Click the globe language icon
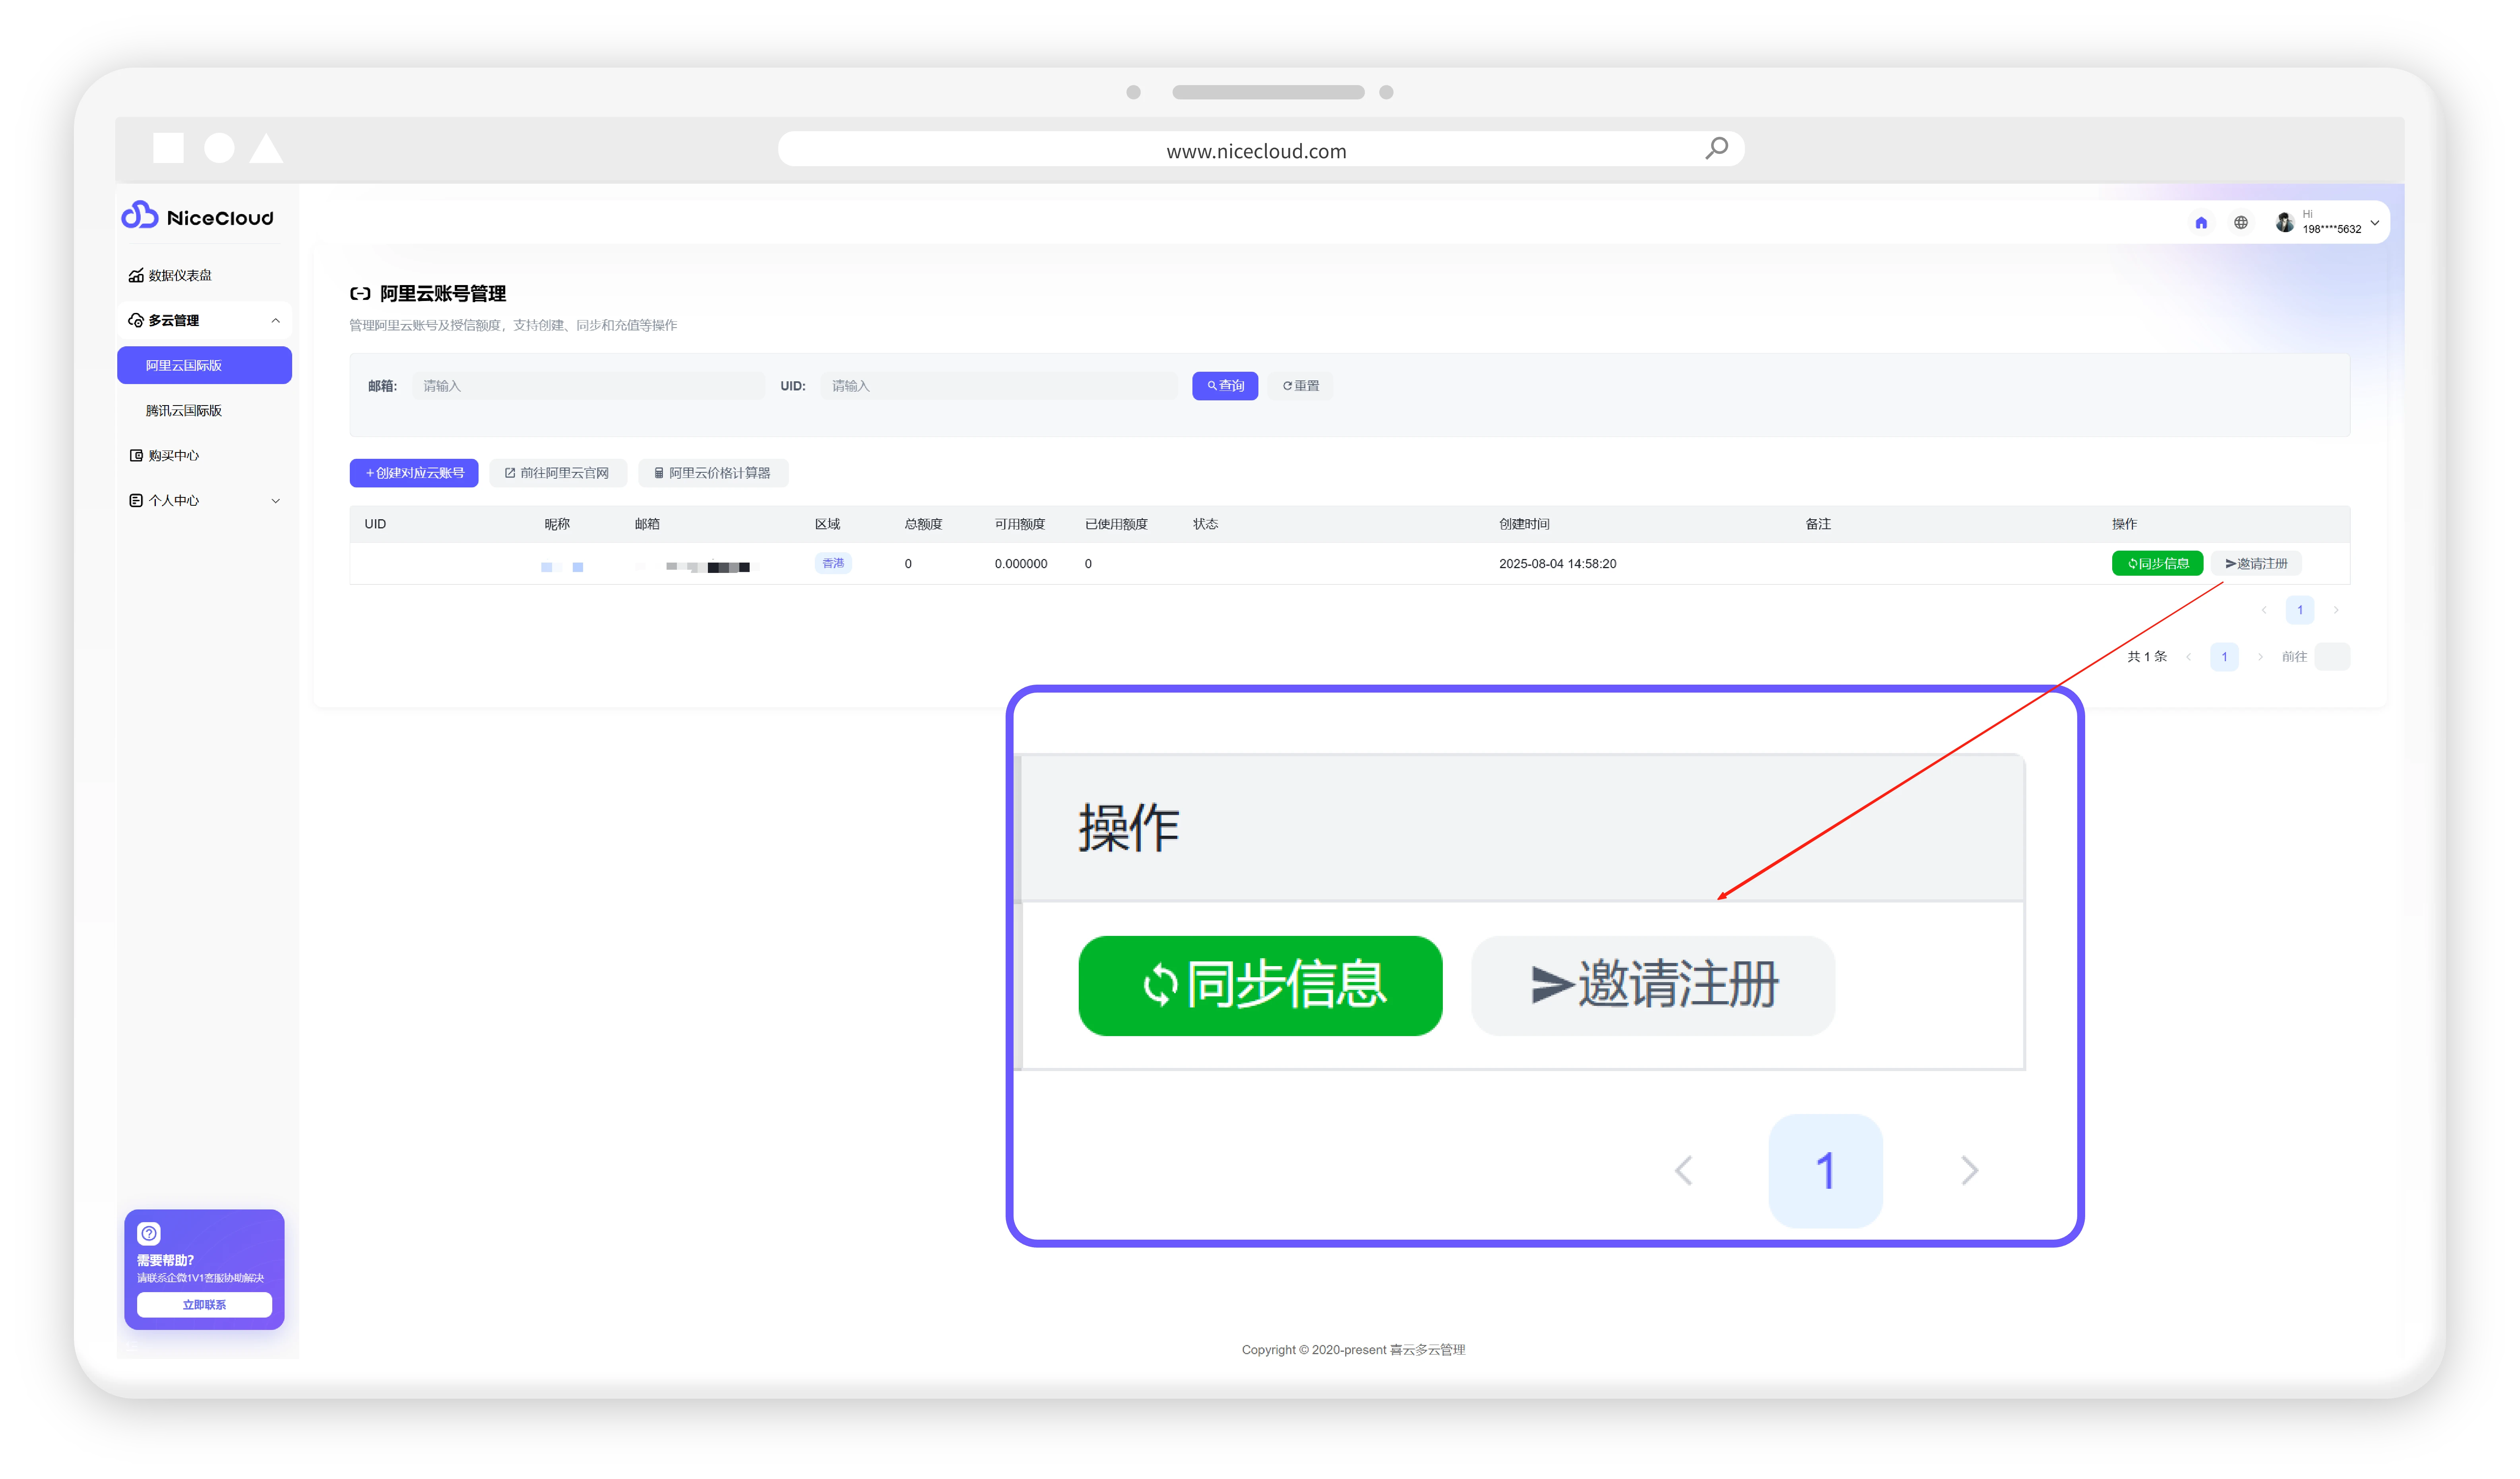 click(2240, 223)
